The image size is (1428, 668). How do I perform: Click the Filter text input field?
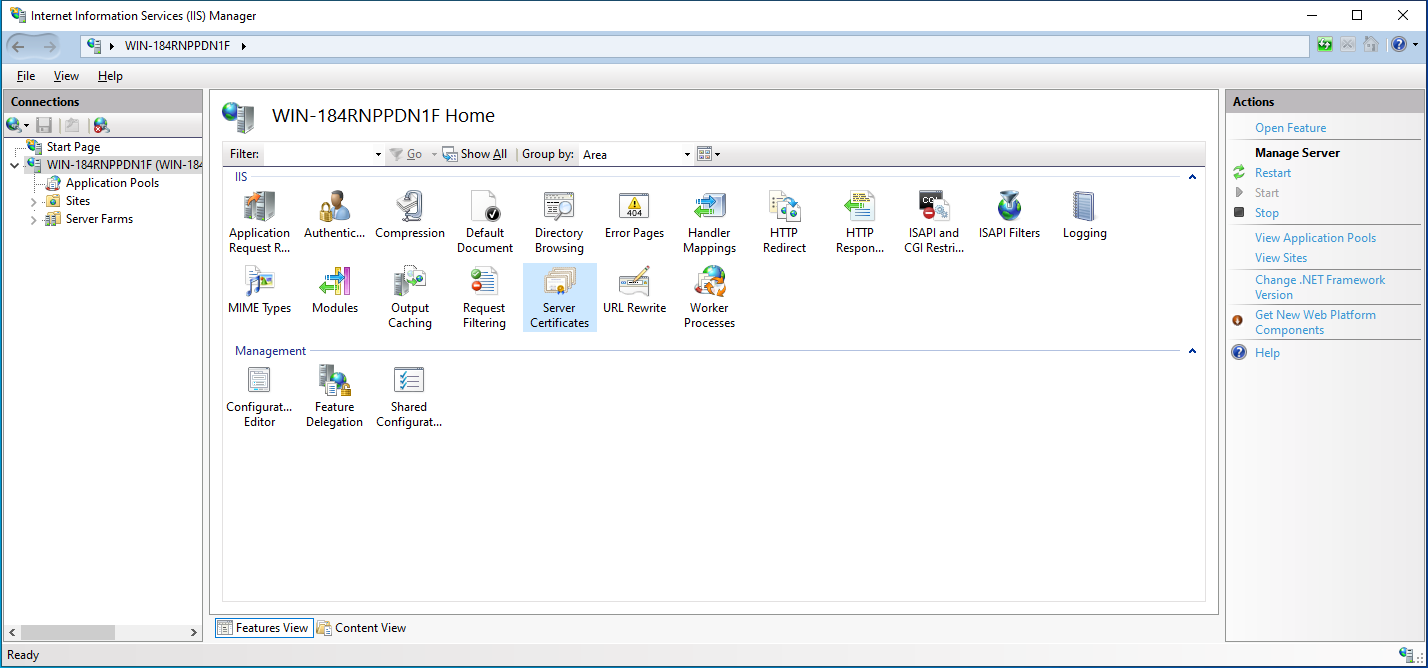317,154
